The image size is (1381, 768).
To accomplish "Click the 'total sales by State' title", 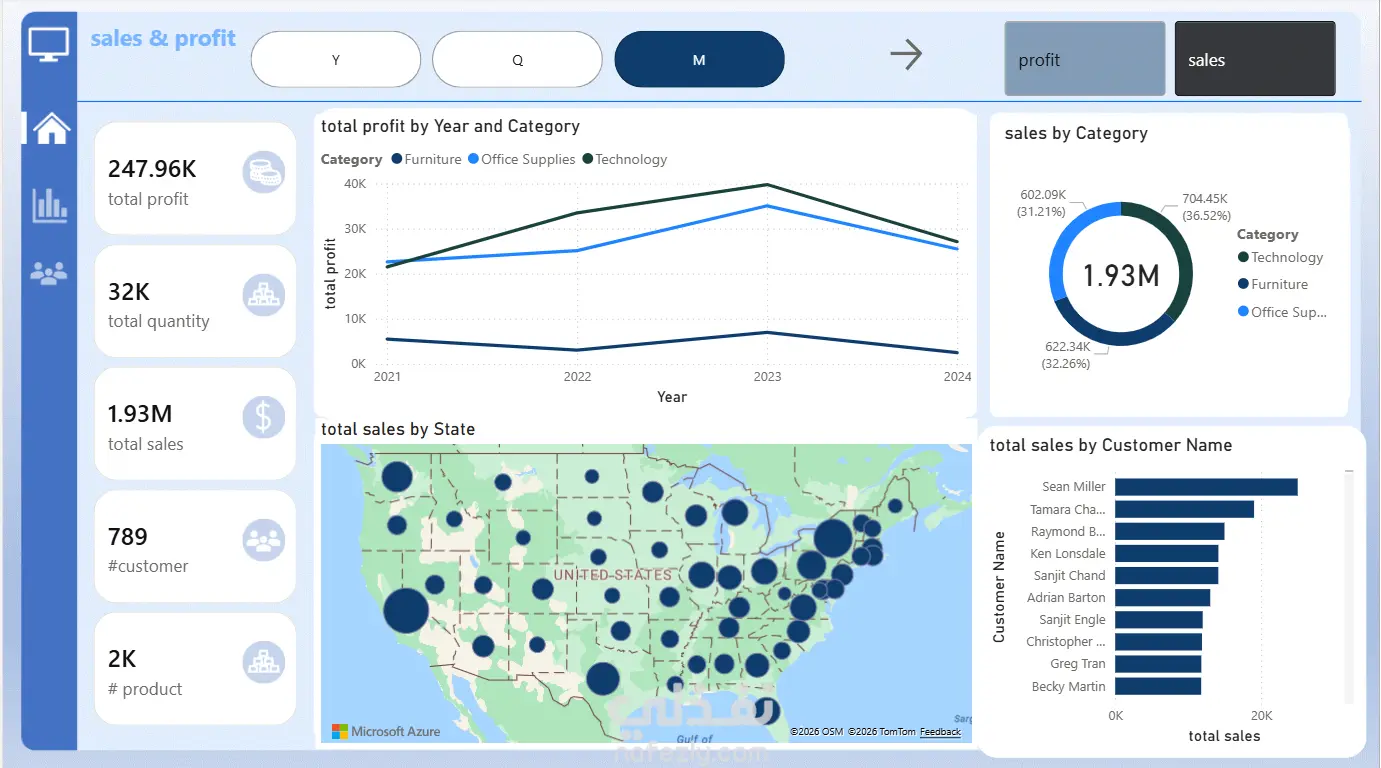I will pos(398,429).
